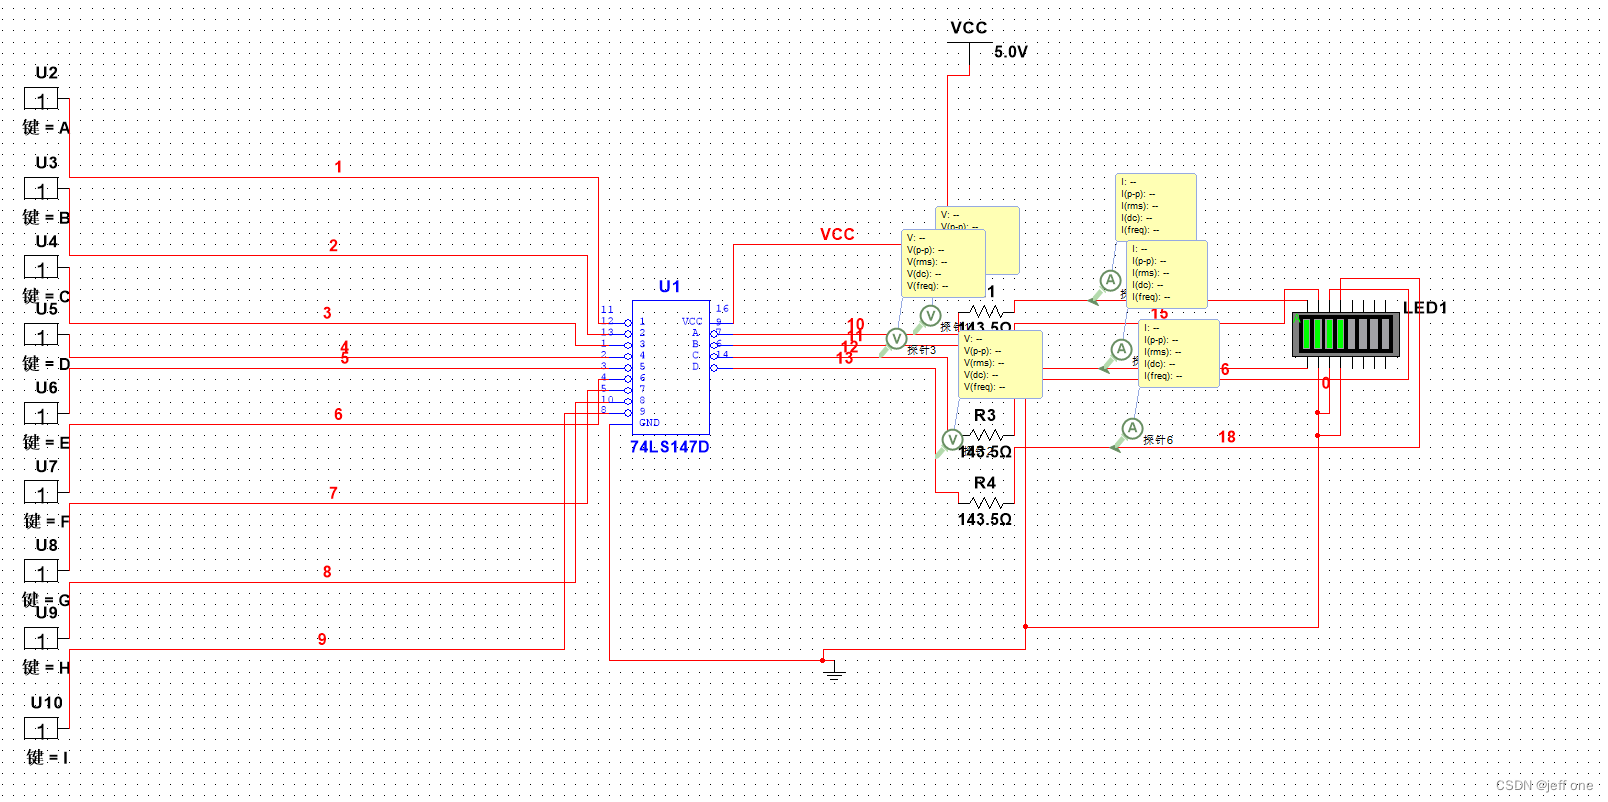Click the LED1 label text
Screen dimensions: 1608x802
(1425, 308)
